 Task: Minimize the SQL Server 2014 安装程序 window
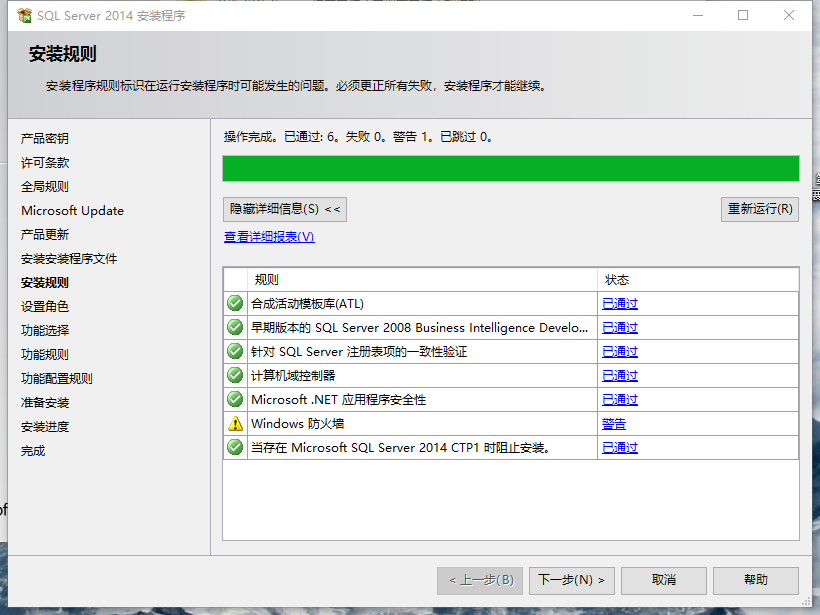click(698, 16)
